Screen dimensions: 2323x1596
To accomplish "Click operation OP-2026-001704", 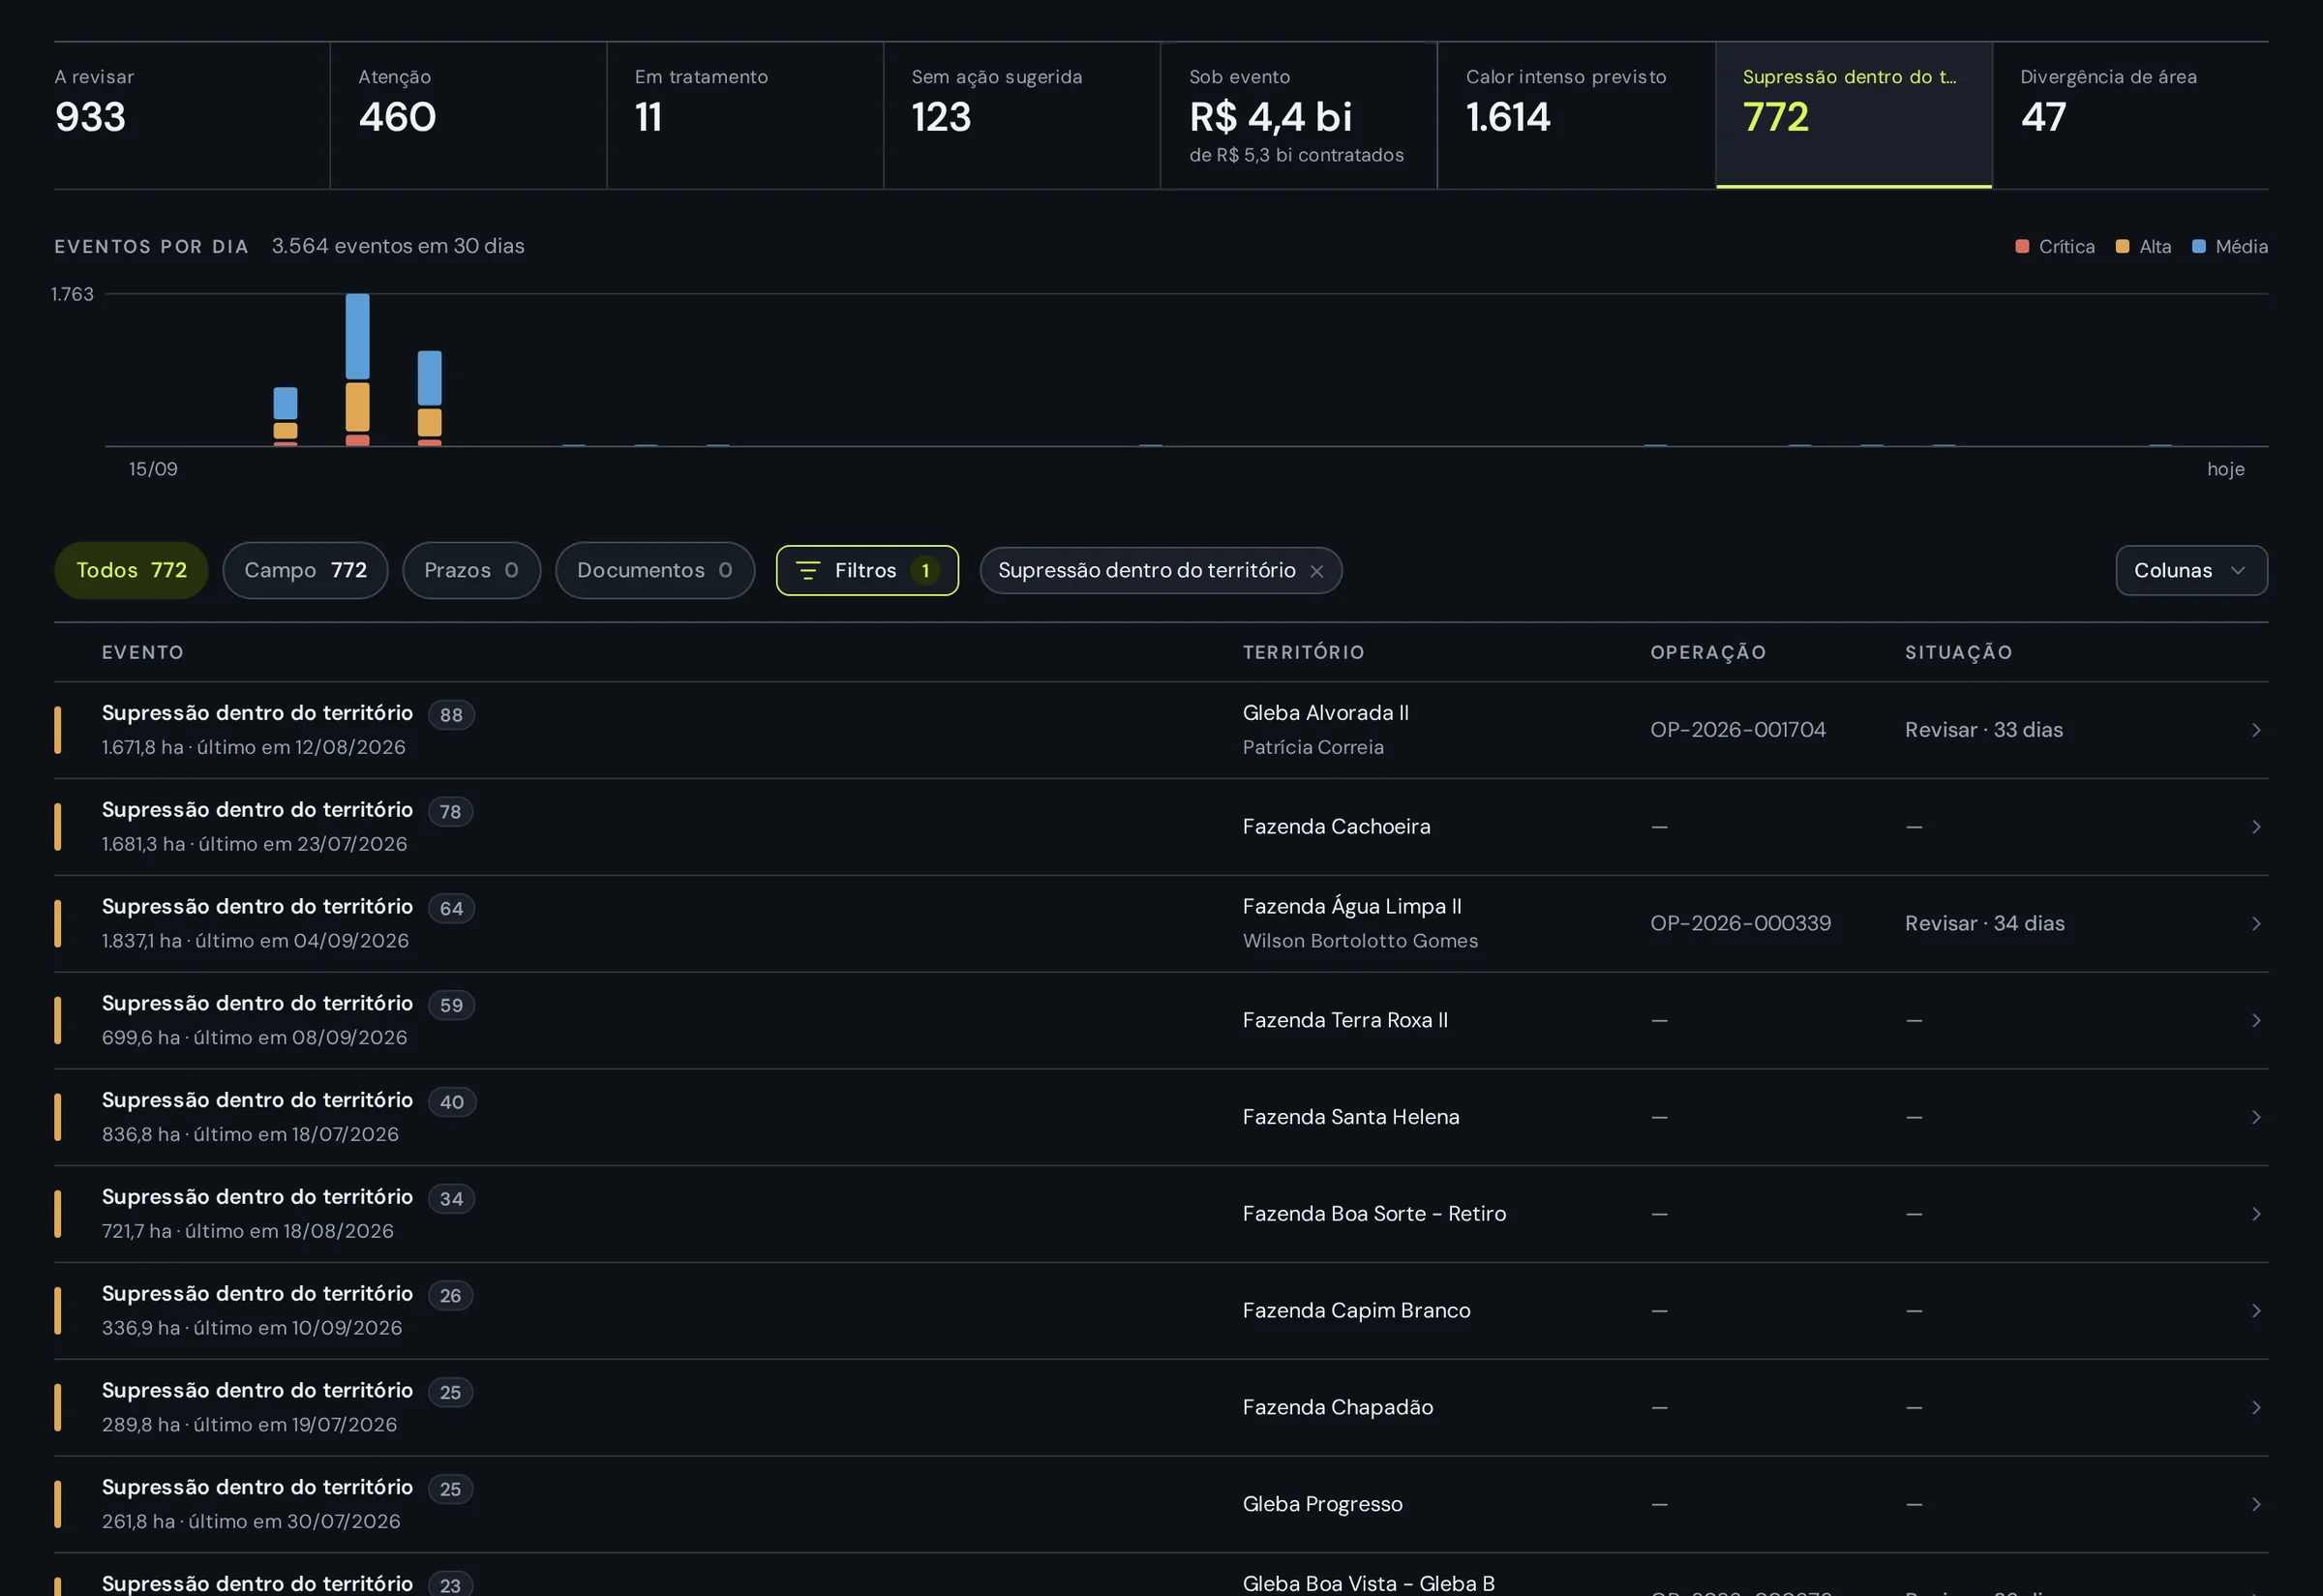I will click(1737, 730).
